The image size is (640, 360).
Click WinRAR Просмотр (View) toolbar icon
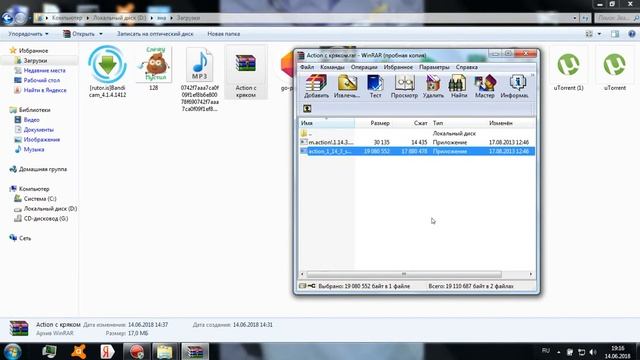[404, 86]
